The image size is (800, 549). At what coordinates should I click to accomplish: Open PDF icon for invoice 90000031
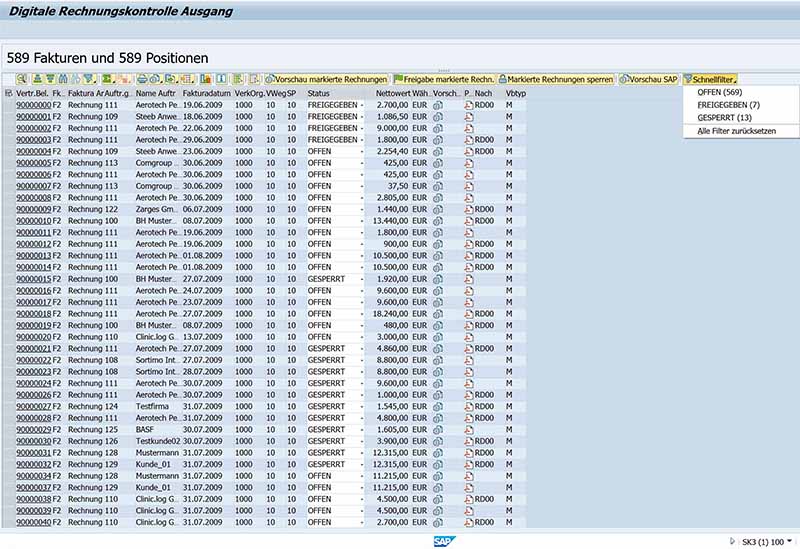tap(468, 453)
